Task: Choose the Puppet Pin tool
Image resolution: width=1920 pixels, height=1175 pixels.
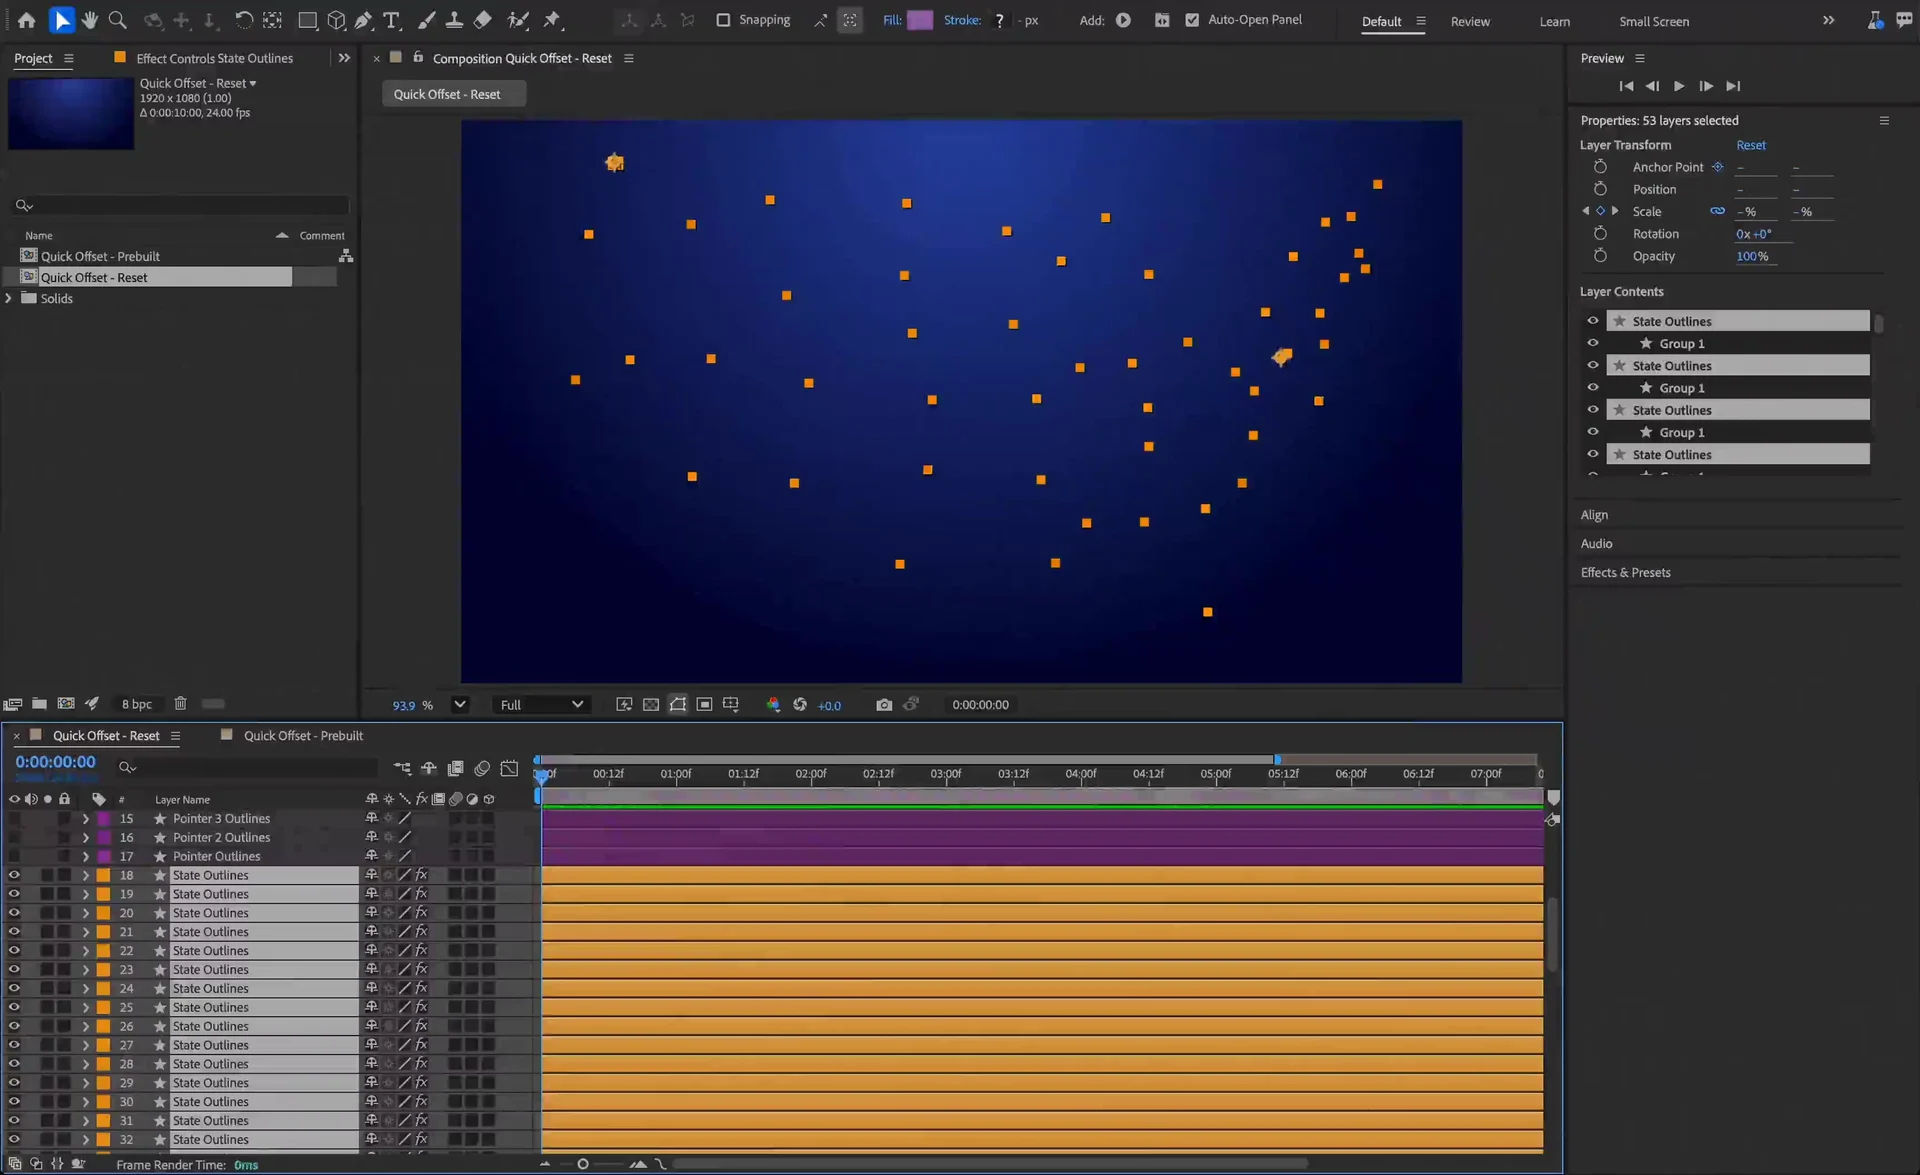Action: (x=553, y=20)
